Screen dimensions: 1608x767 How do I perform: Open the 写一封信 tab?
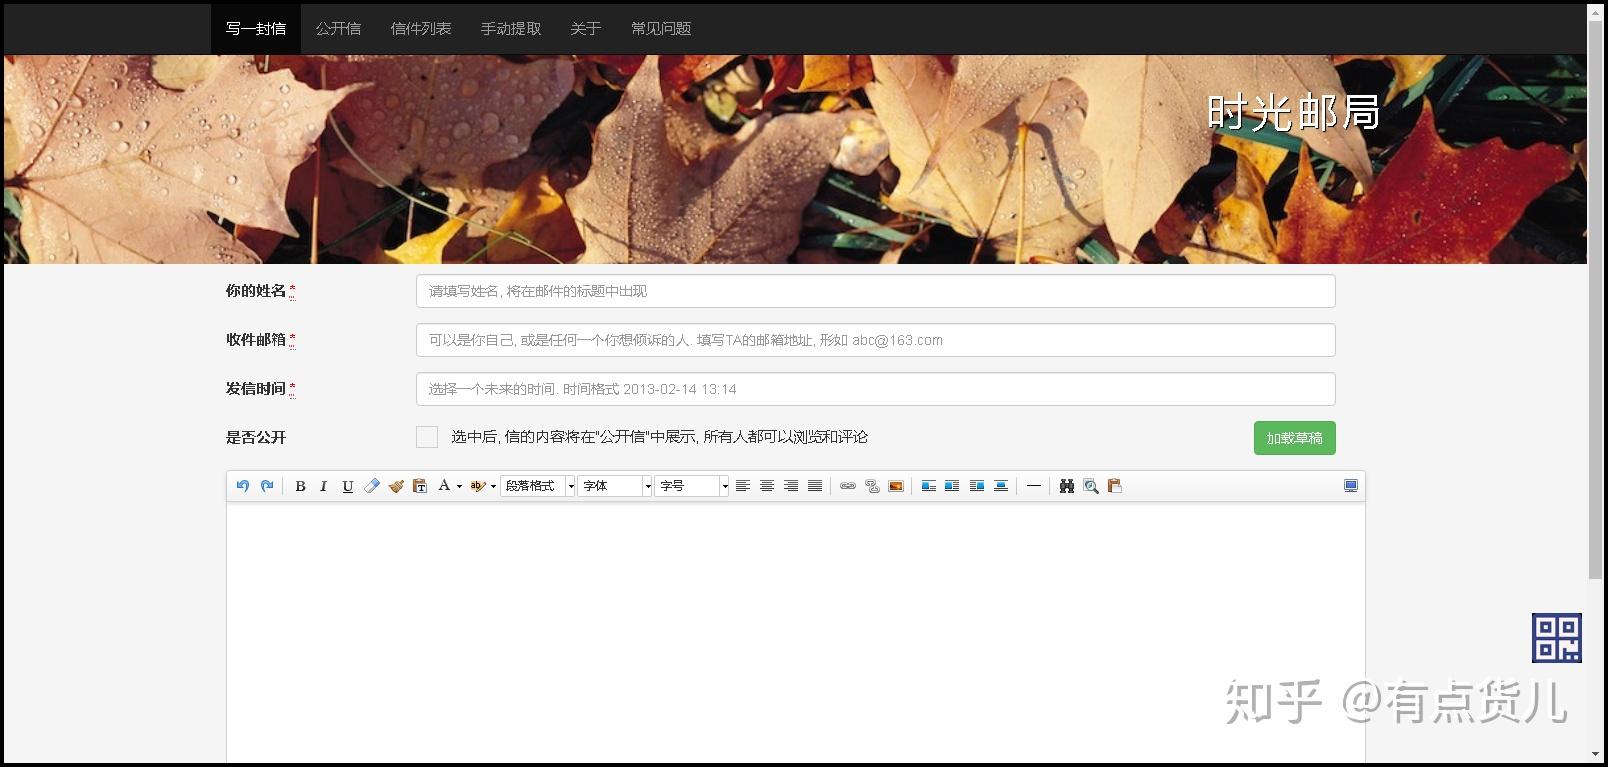pos(256,29)
